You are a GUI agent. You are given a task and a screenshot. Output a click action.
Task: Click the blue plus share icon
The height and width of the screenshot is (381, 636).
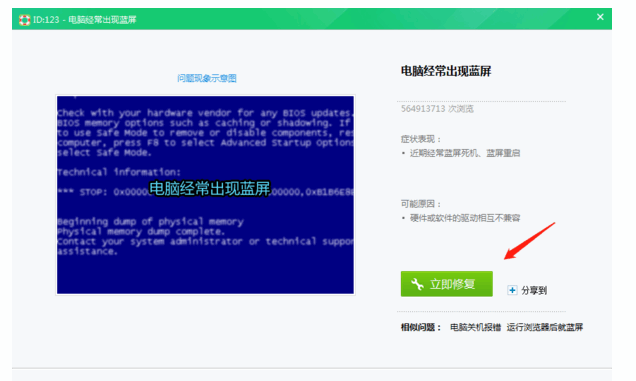[x=512, y=290]
